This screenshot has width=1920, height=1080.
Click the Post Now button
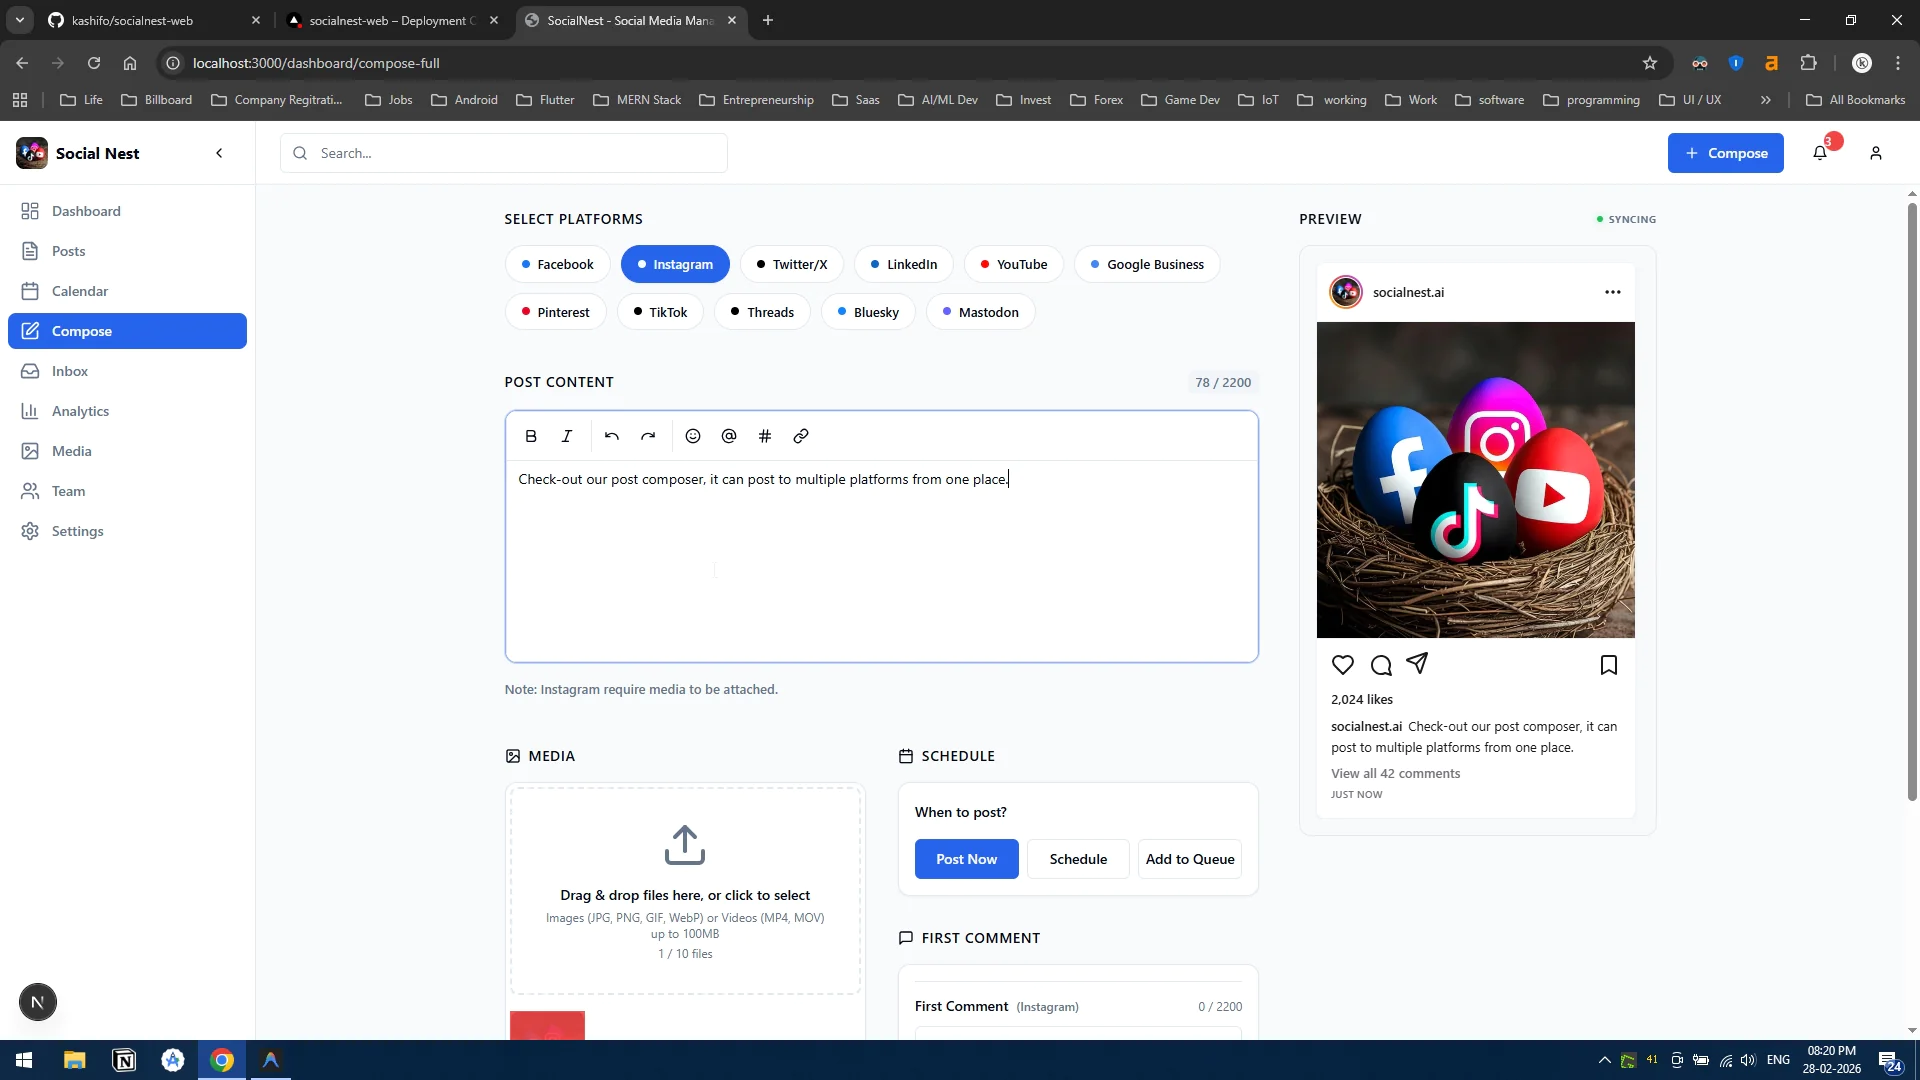click(x=966, y=858)
